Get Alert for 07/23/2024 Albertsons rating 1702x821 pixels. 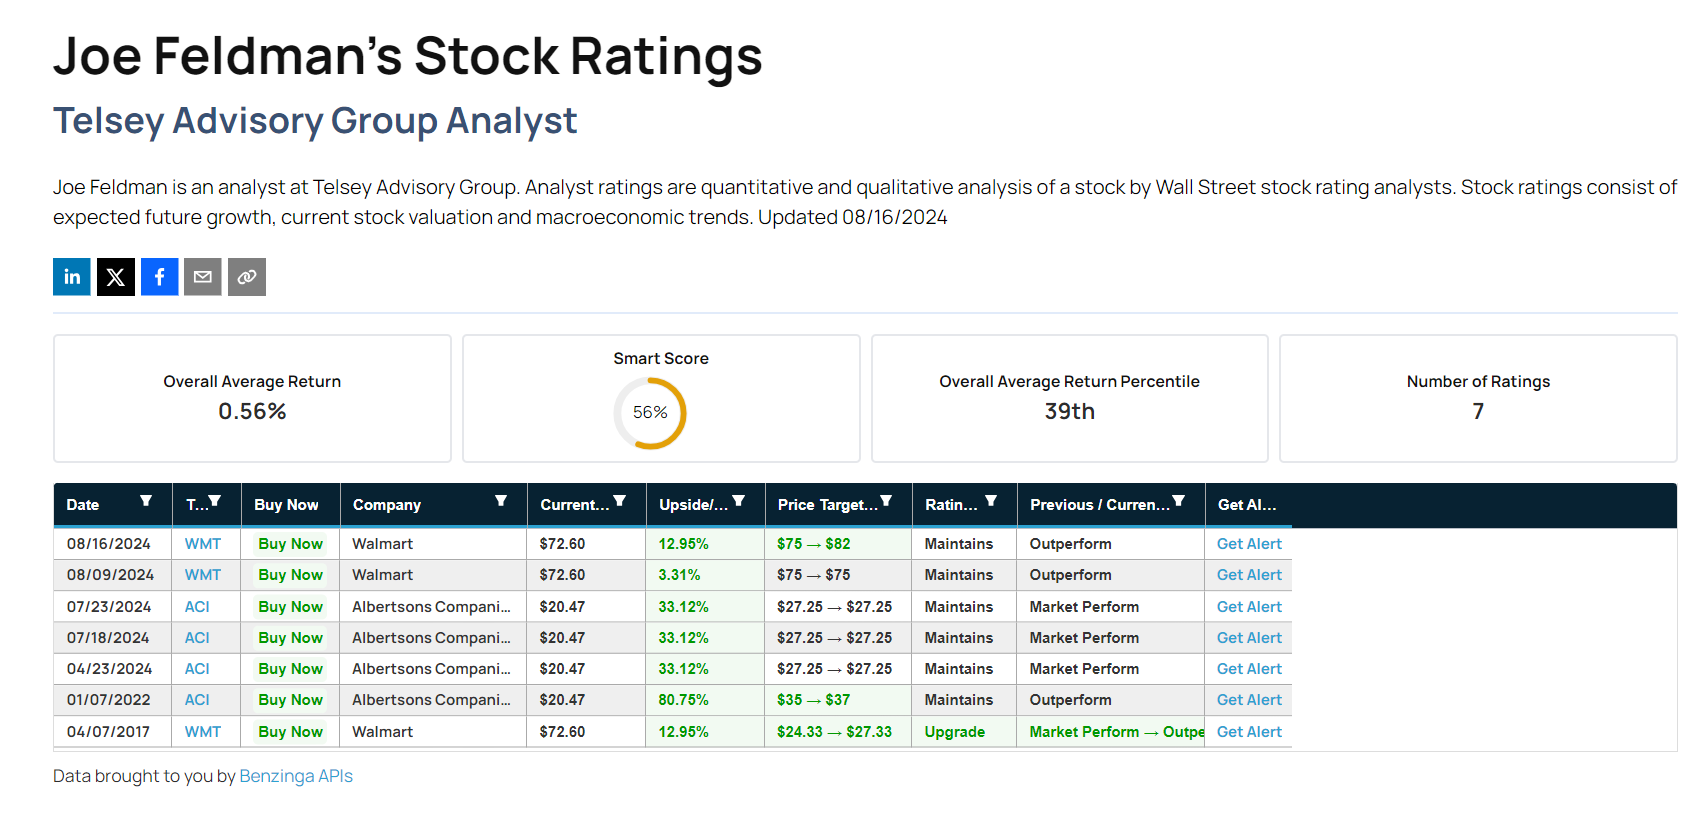1249,607
